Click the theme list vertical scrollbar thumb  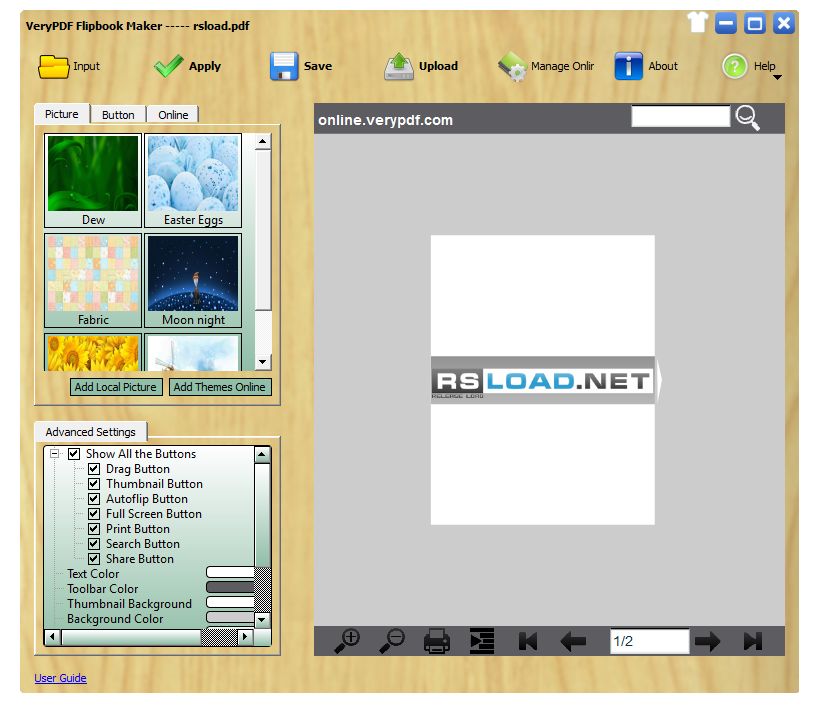click(263, 230)
